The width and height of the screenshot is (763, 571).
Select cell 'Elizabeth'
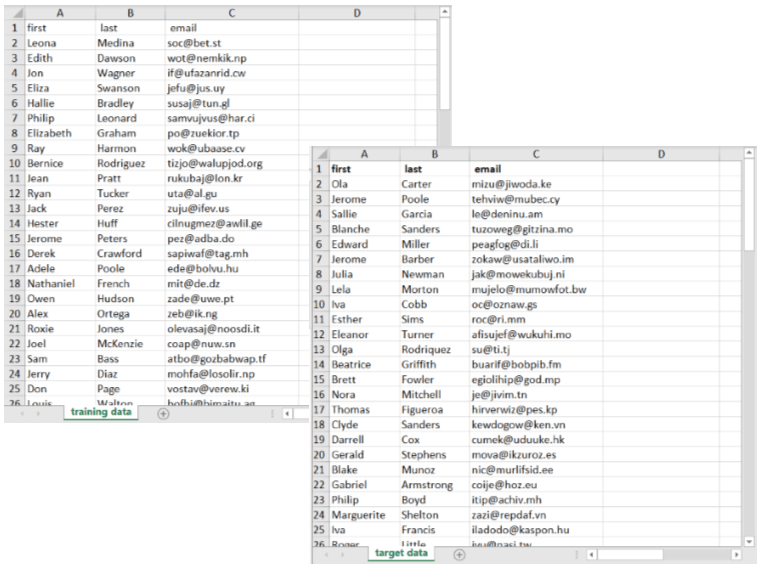[60, 133]
